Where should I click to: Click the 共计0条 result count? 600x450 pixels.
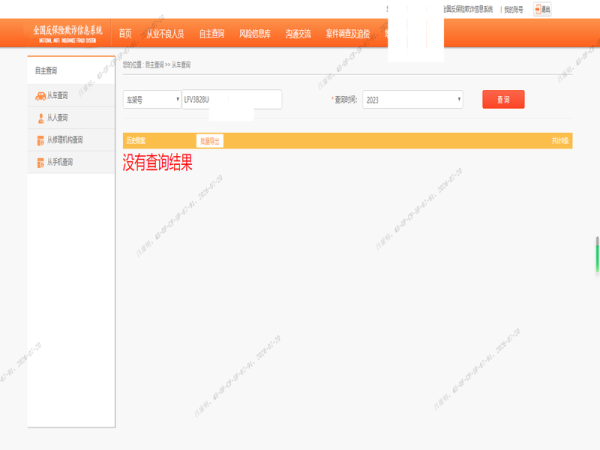click(x=560, y=140)
